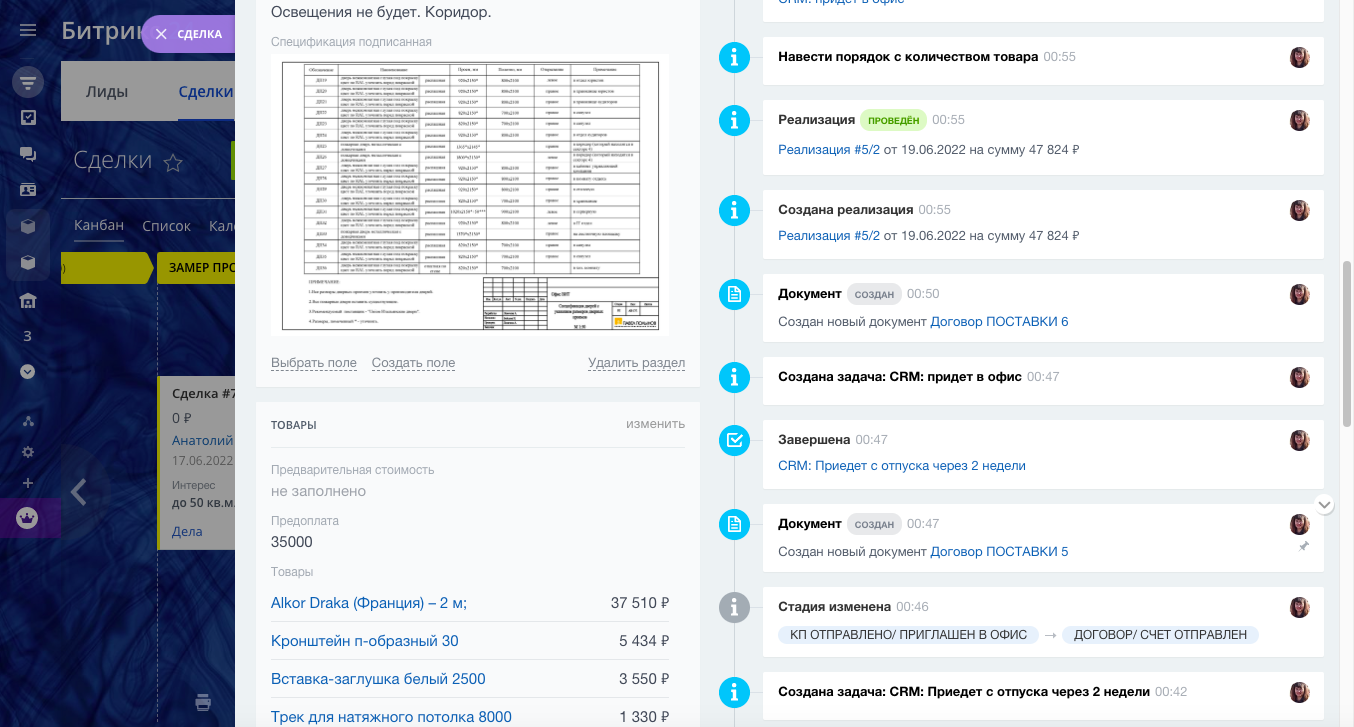Click Выбрать поле link
Viewport: 1354px width, 727px height.
[314, 363]
